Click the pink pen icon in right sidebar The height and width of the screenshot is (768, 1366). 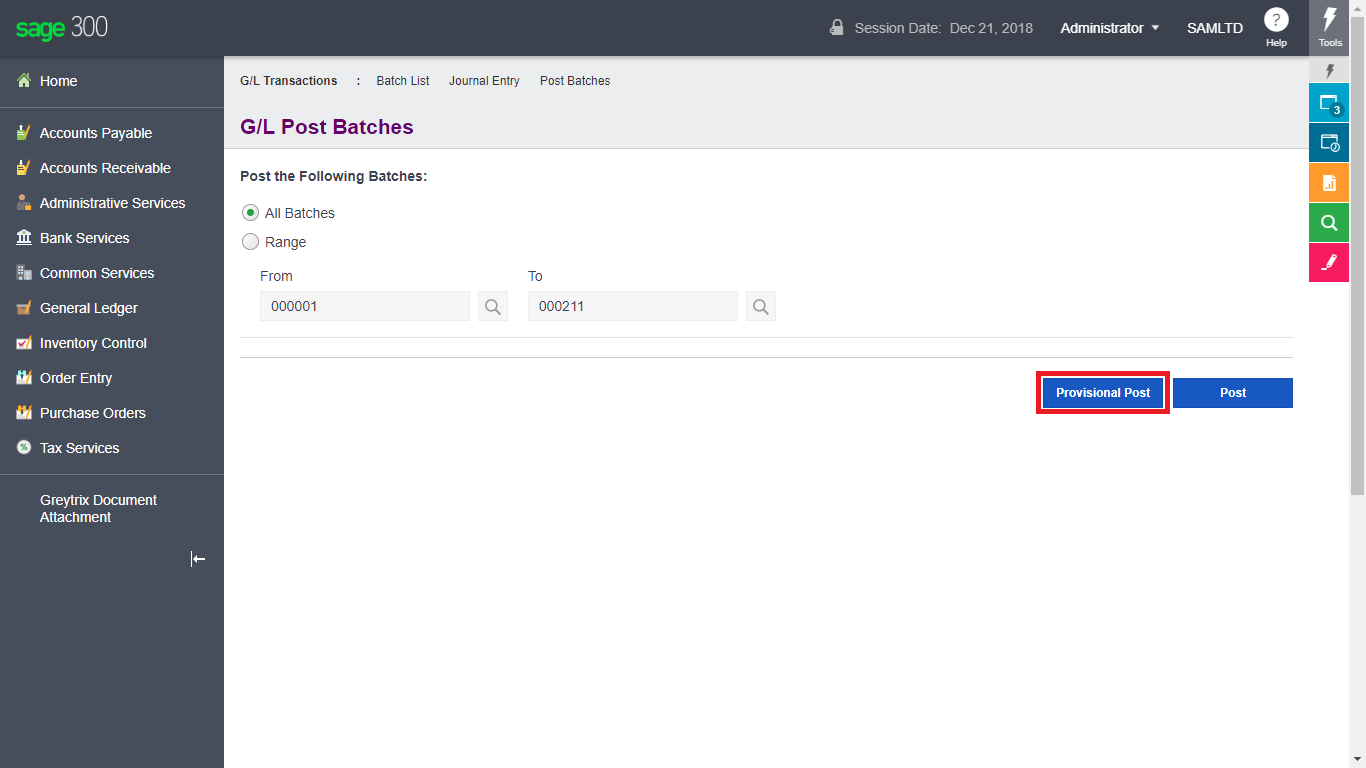pyautogui.click(x=1329, y=262)
